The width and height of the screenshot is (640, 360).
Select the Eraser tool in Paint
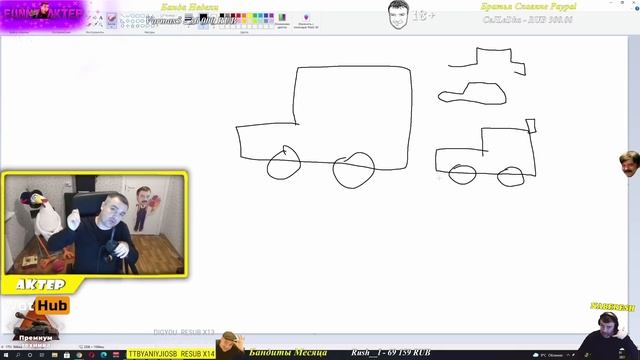tap(89, 24)
